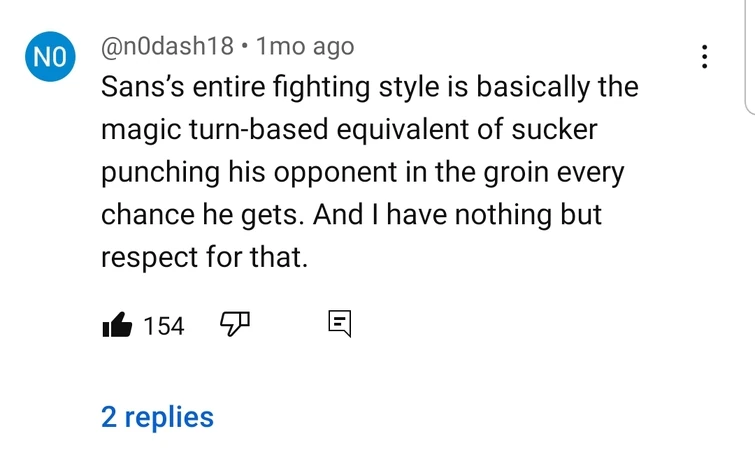The width and height of the screenshot is (755, 473).
Task: Visit the @n0dash18 channel username
Action: pos(167,46)
